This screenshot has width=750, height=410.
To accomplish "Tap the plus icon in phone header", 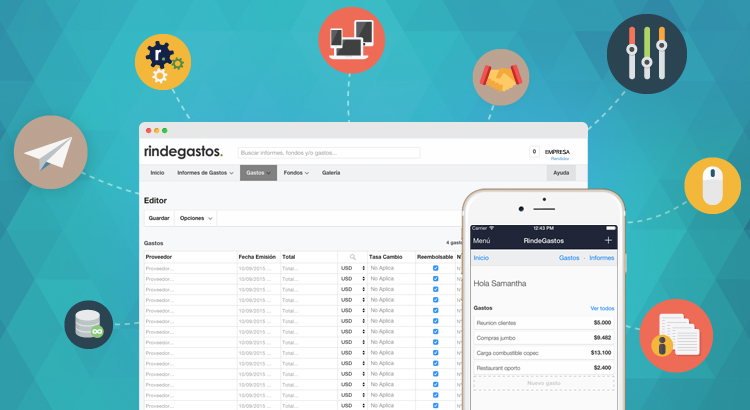I will click(608, 241).
